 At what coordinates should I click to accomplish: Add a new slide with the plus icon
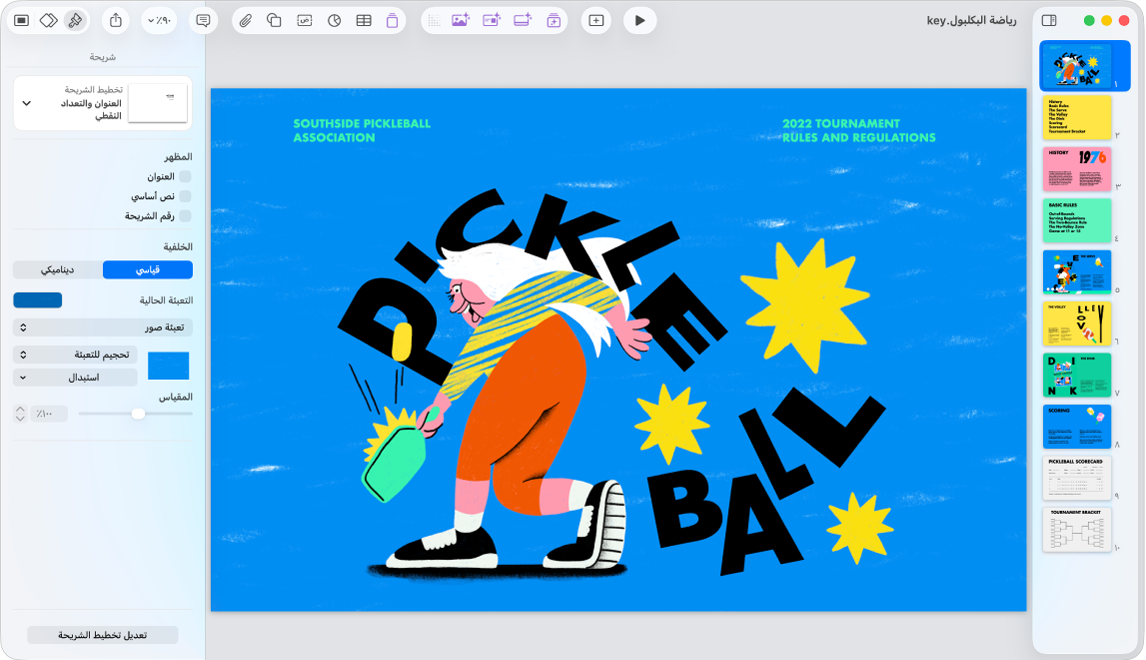[596, 20]
